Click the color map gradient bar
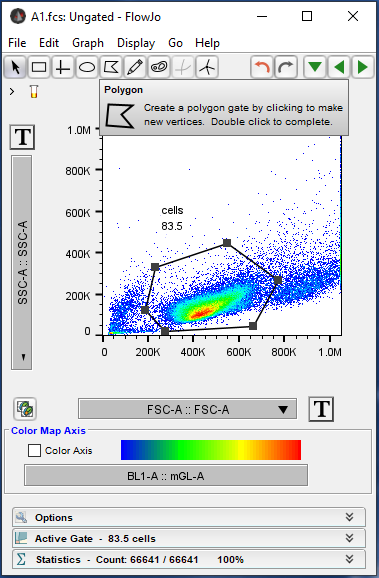The image size is (379, 578). 211,450
